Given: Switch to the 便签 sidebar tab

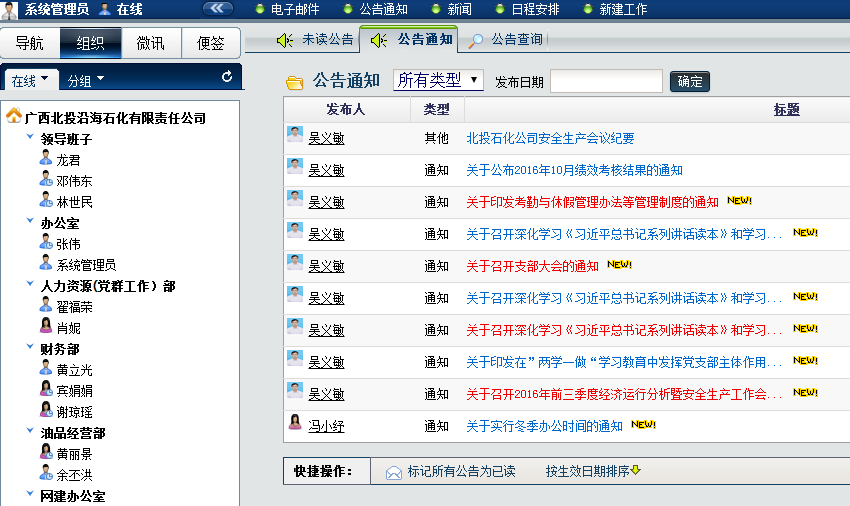Looking at the screenshot, I should tap(210, 43).
